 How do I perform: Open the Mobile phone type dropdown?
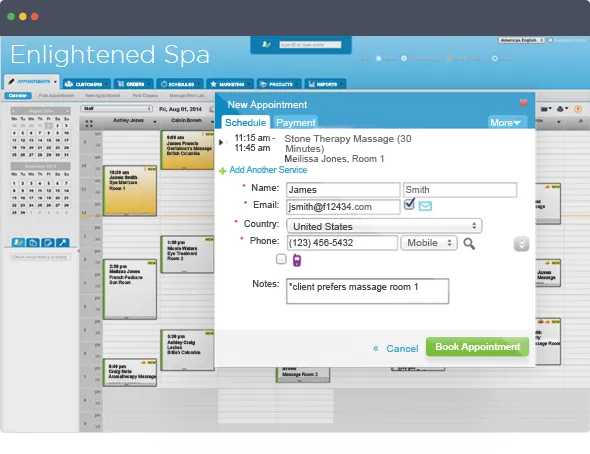coord(429,243)
